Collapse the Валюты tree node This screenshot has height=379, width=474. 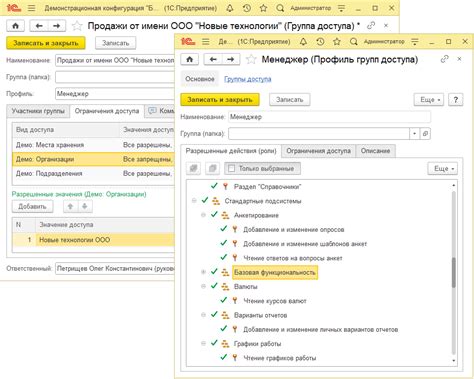pos(203,286)
